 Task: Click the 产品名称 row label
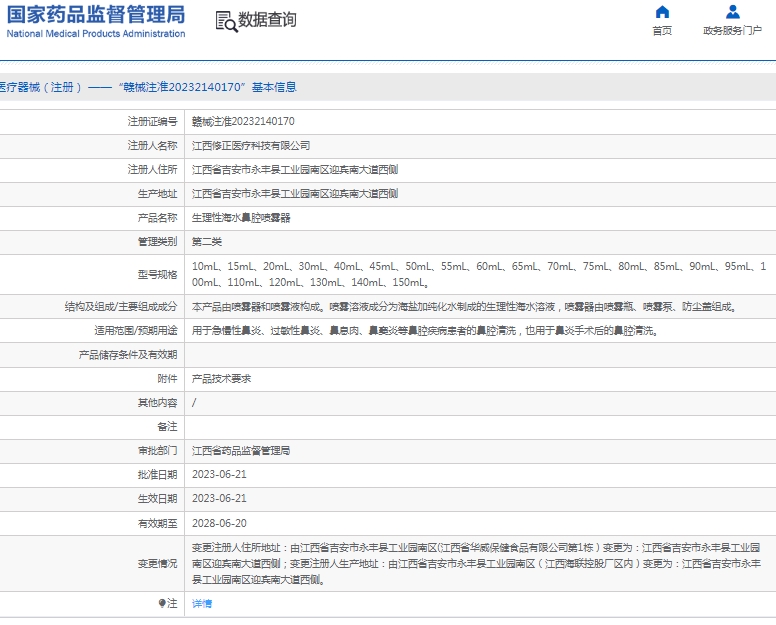click(x=157, y=218)
